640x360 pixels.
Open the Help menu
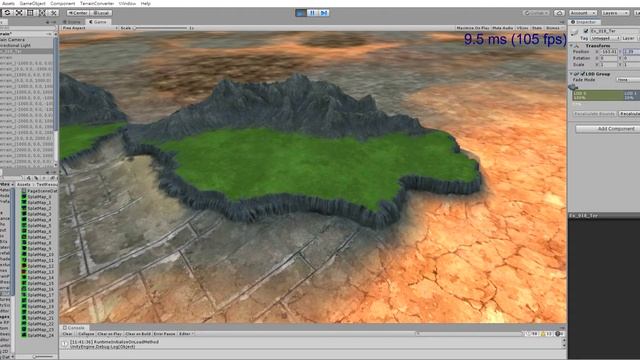[x=146, y=3]
